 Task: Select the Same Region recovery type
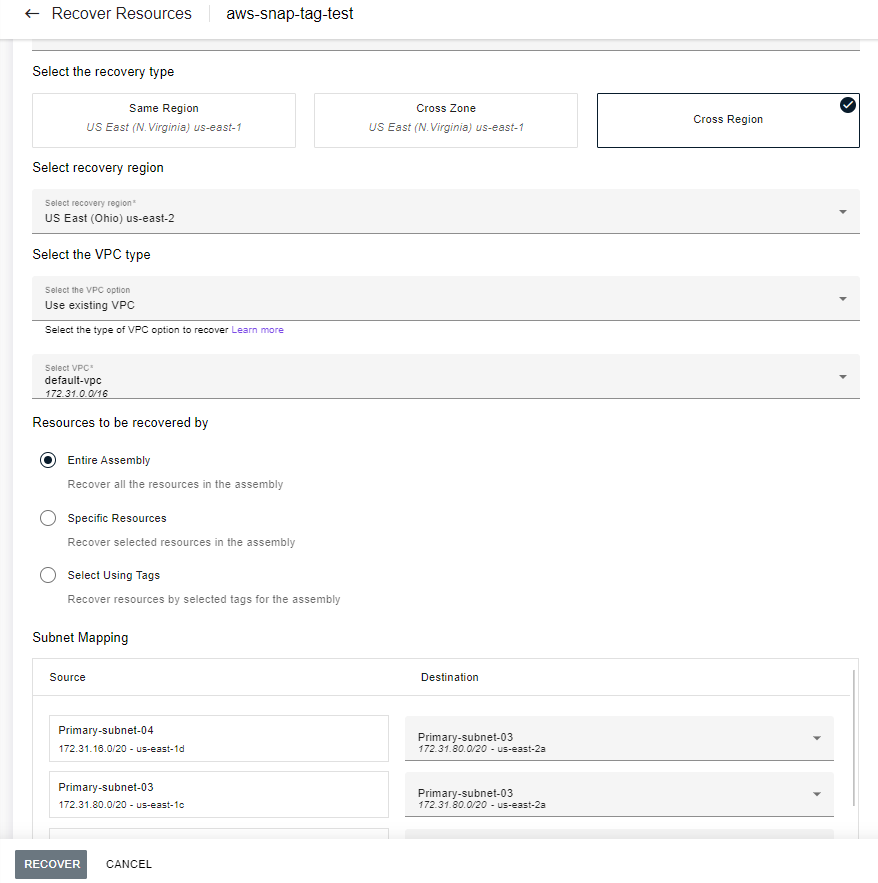[163, 119]
